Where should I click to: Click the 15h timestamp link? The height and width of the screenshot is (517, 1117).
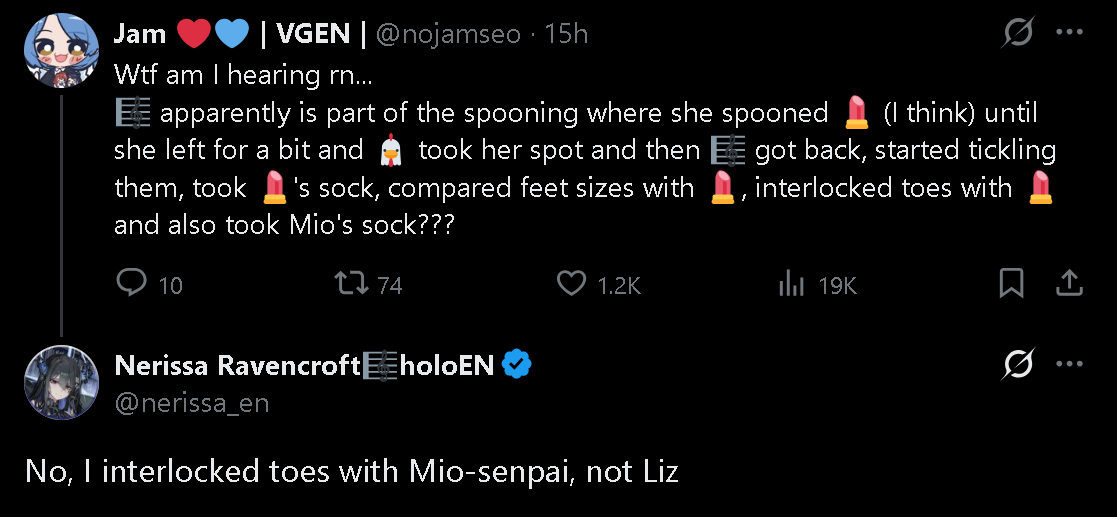566,34
